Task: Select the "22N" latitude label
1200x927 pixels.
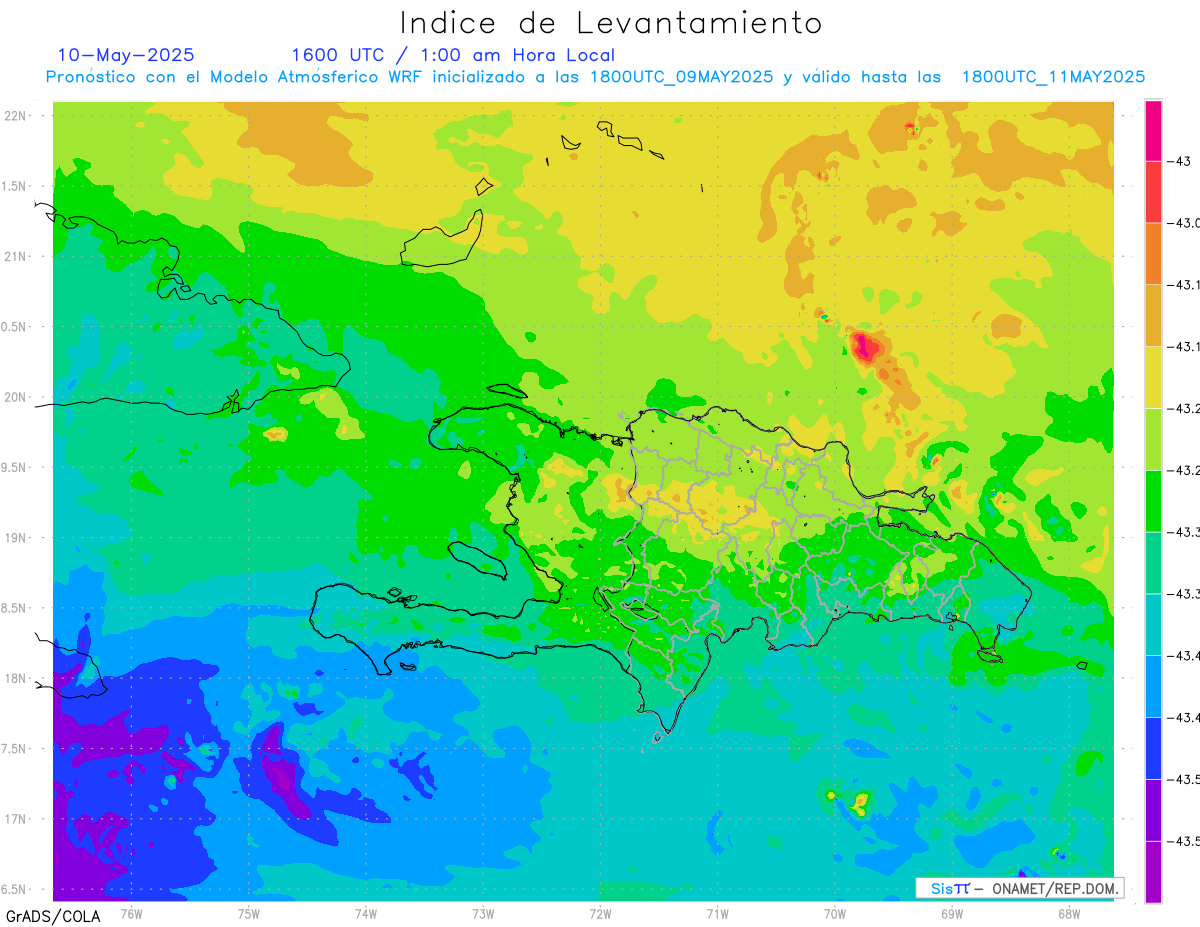Action: tap(16, 116)
